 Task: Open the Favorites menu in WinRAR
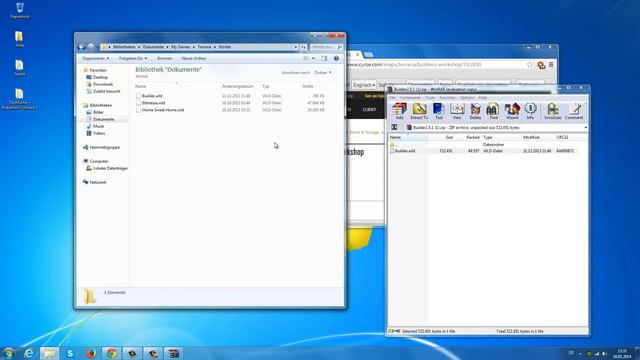pos(447,98)
